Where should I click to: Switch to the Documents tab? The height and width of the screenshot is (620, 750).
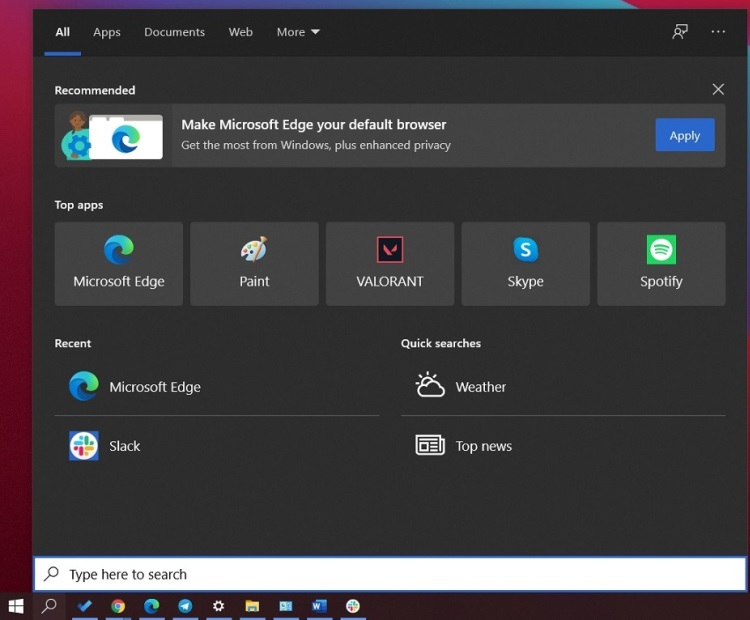click(x=175, y=32)
